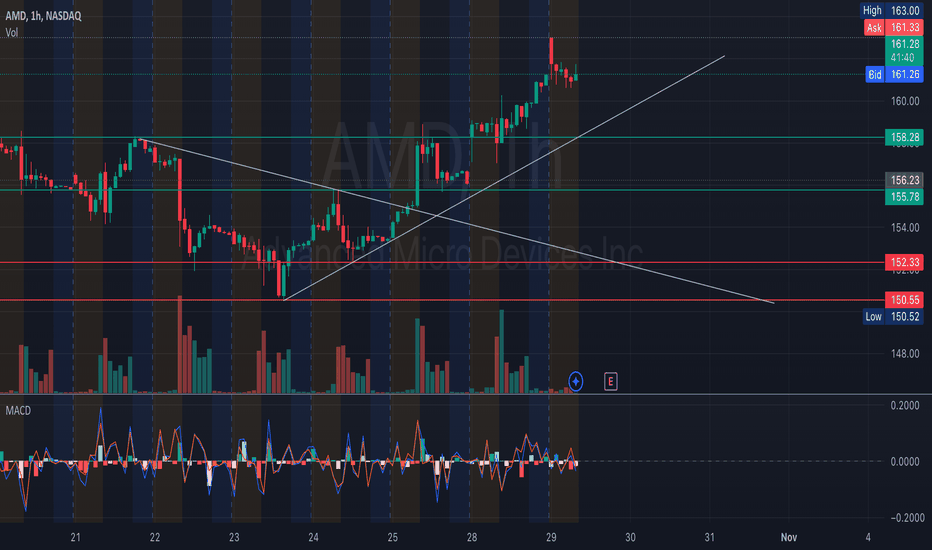Click the High 163.00 price label
This screenshot has width=932, height=550.
[892, 10]
